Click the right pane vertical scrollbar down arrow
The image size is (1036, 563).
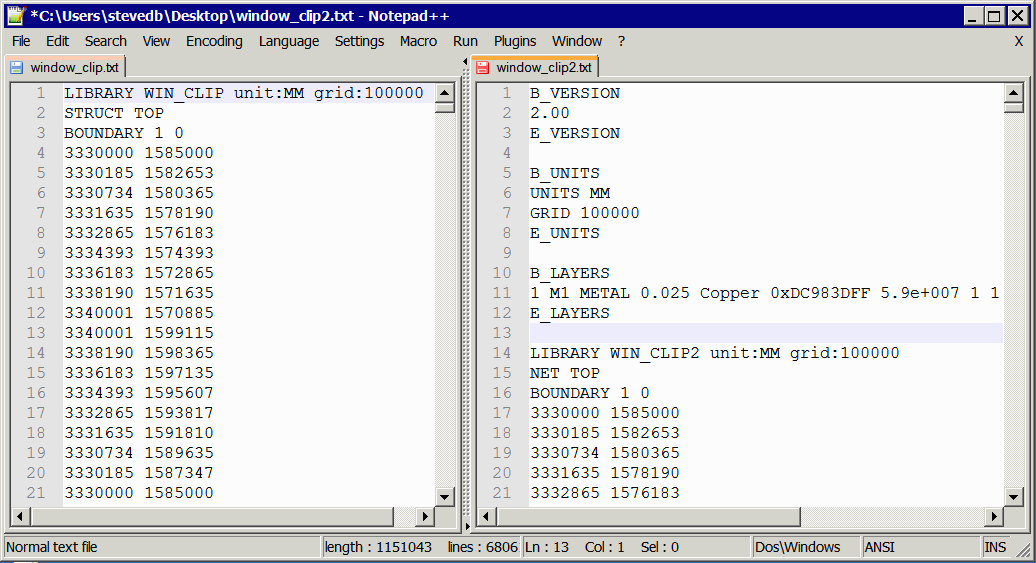(x=1014, y=496)
